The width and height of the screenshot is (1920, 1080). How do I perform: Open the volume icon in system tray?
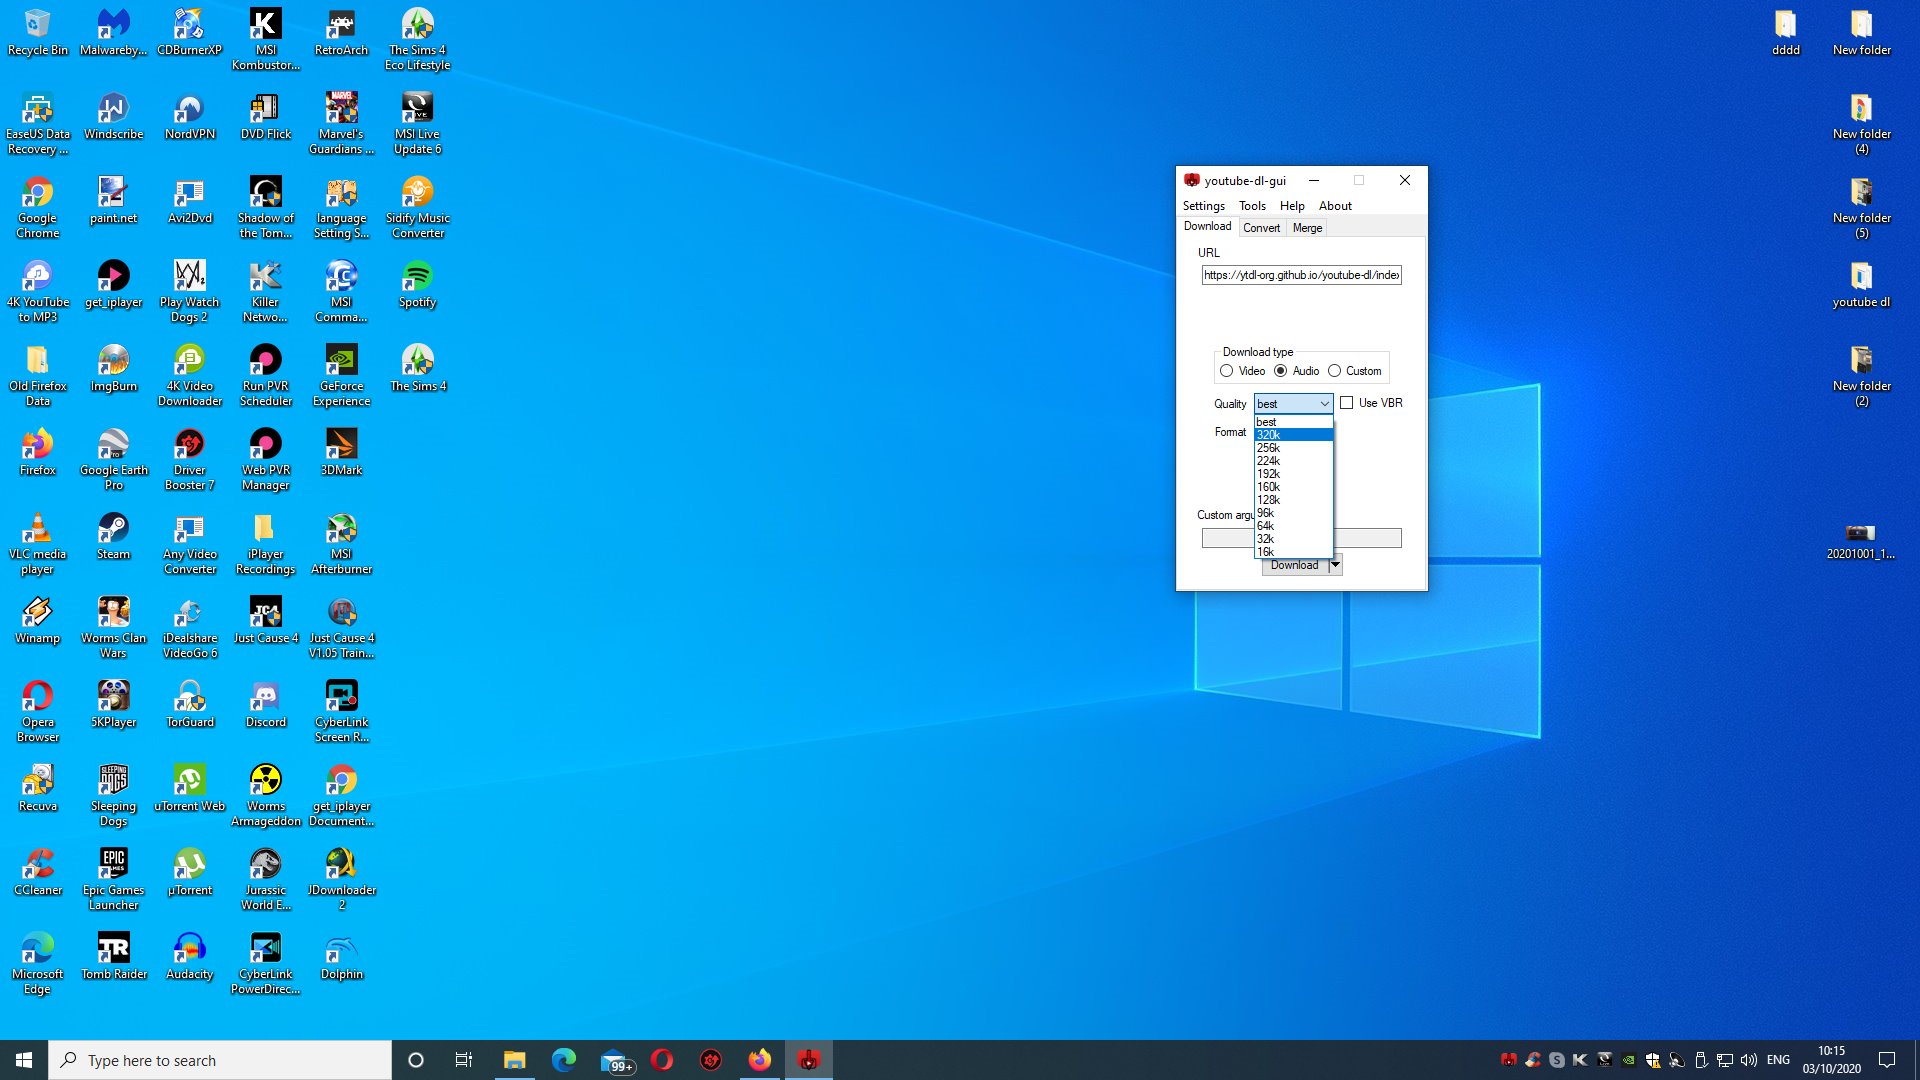(1749, 1060)
